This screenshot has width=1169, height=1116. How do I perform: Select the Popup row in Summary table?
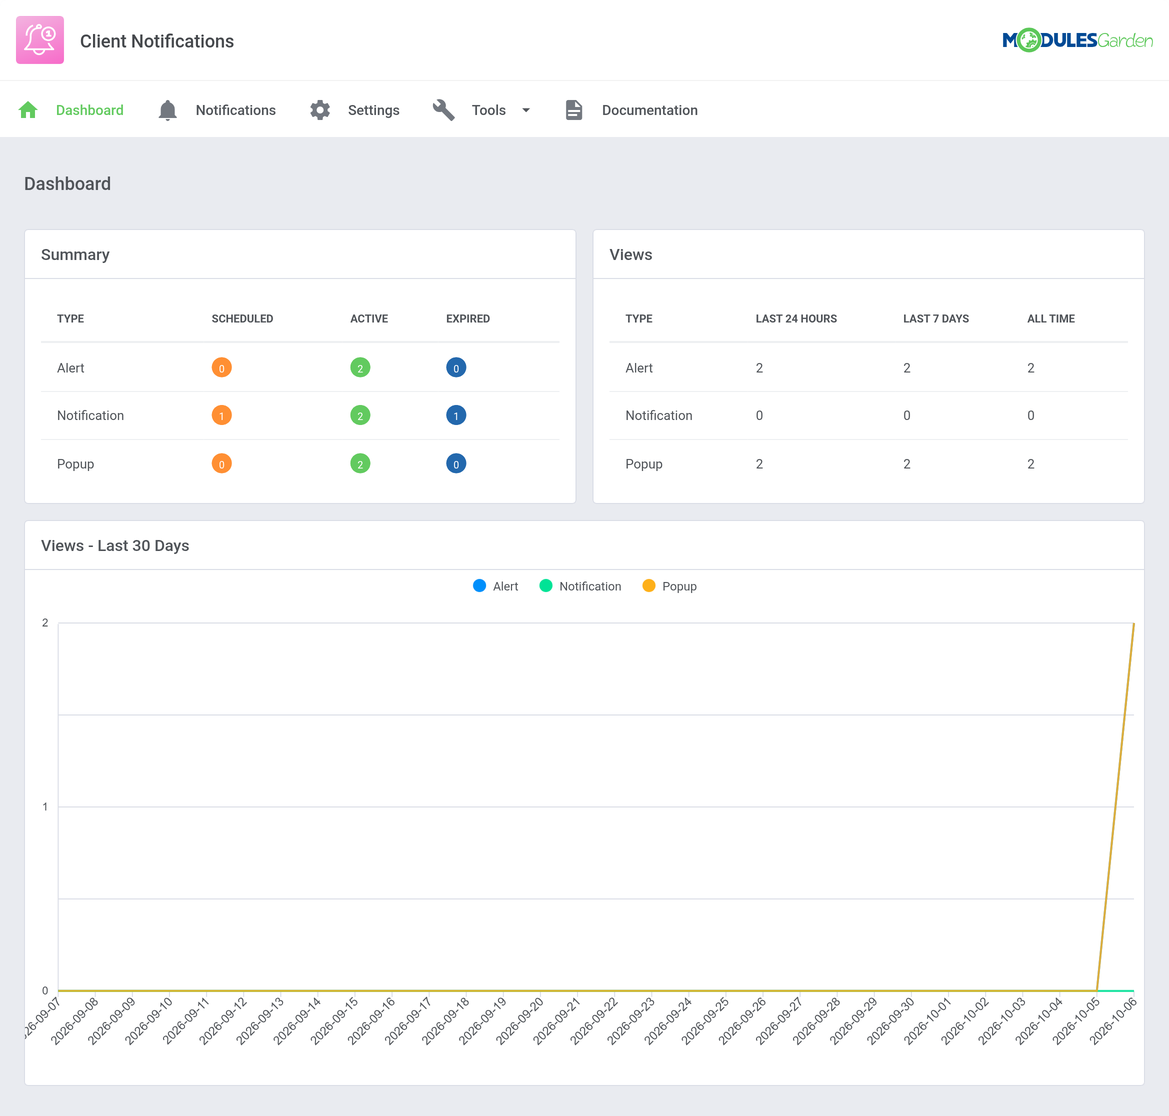click(300, 464)
